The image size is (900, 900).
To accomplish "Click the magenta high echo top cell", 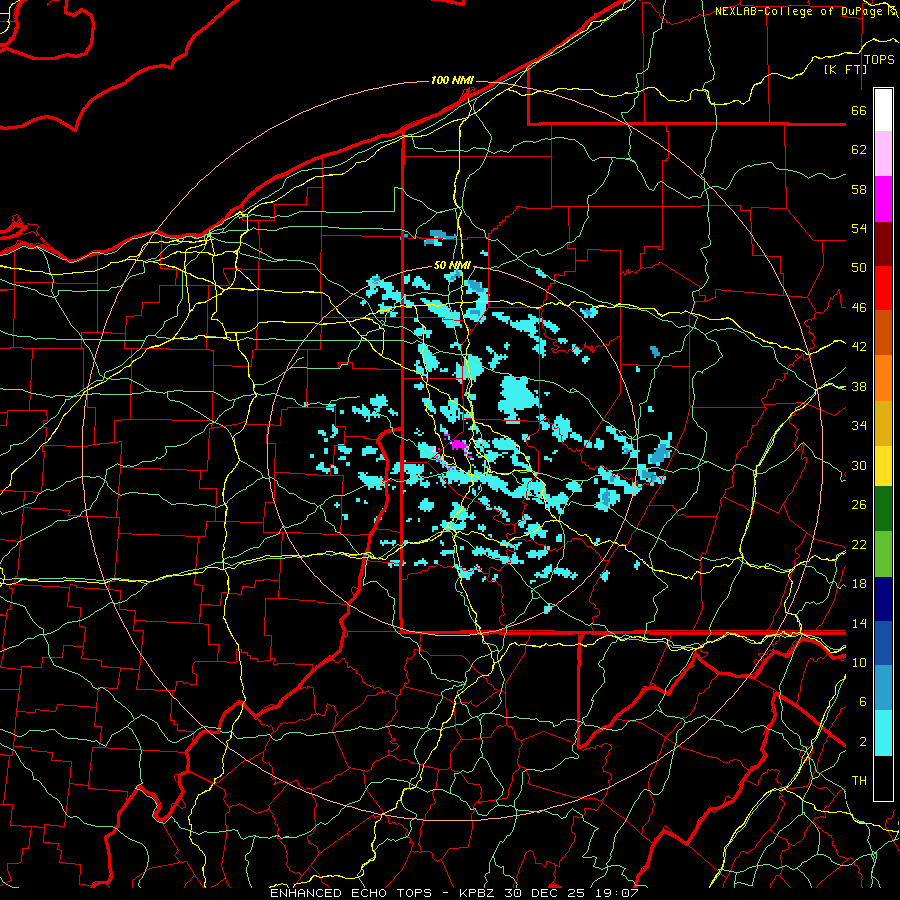I will tap(459, 444).
